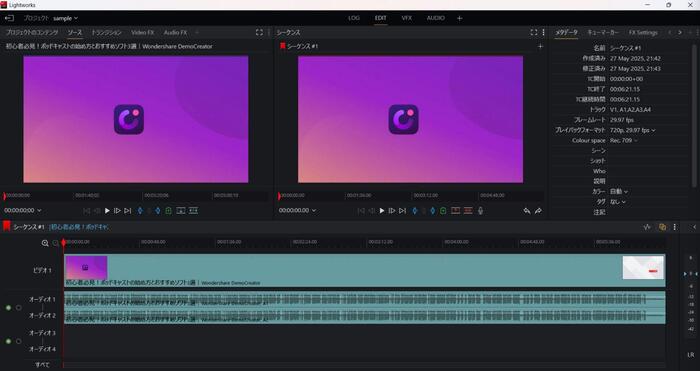Click the video clip's start thumbnail

[86, 267]
